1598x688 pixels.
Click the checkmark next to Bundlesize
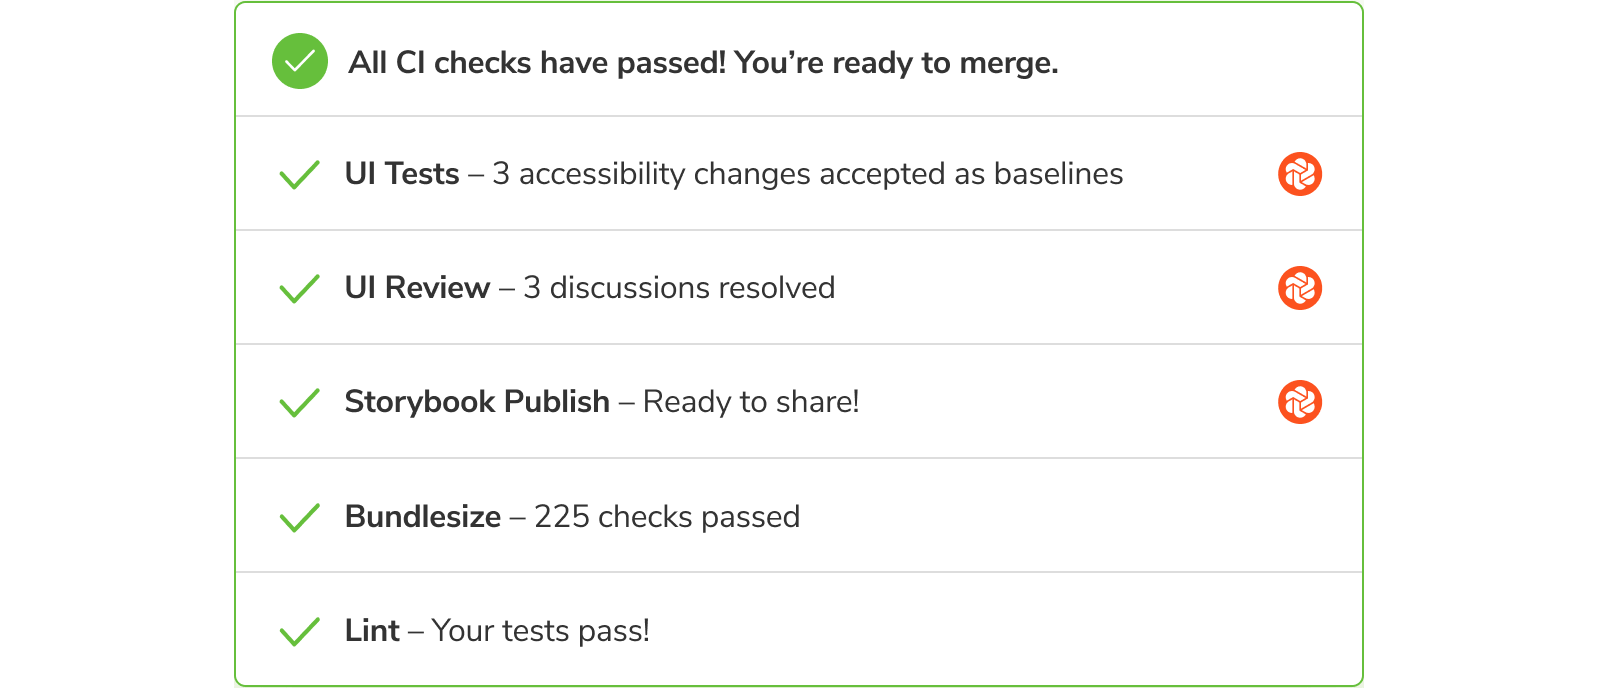(299, 515)
